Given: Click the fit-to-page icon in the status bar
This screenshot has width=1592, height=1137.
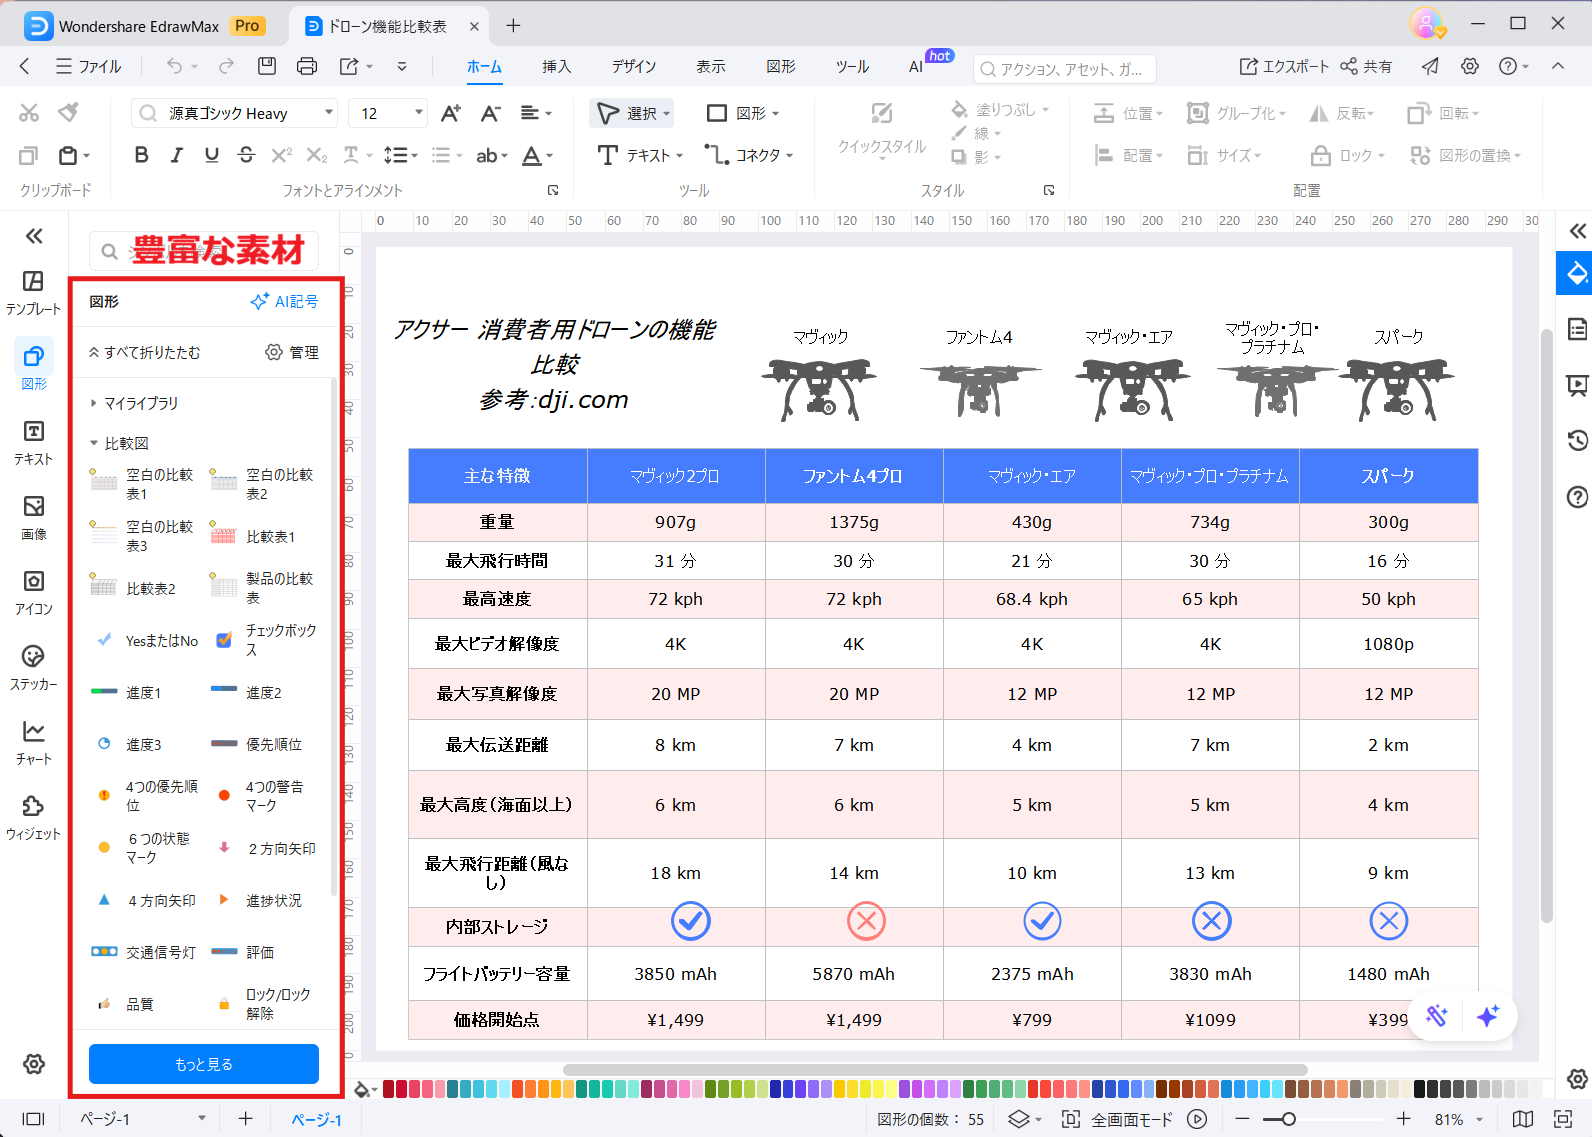Looking at the screenshot, I should point(1563,1119).
